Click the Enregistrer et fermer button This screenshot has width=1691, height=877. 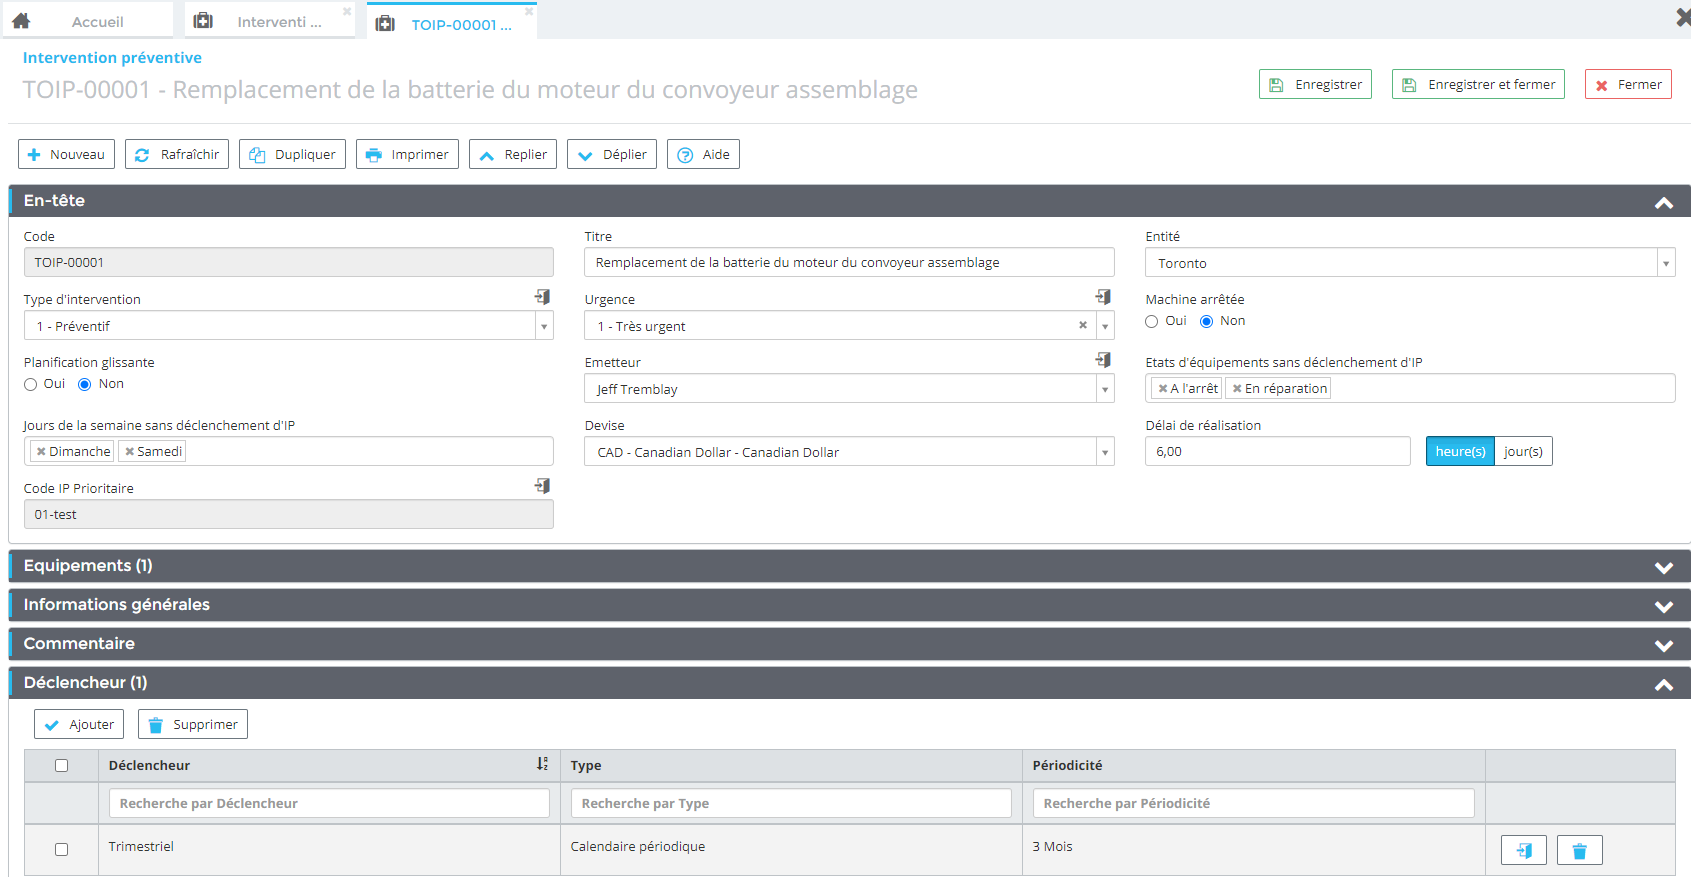[x=1477, y=85]
